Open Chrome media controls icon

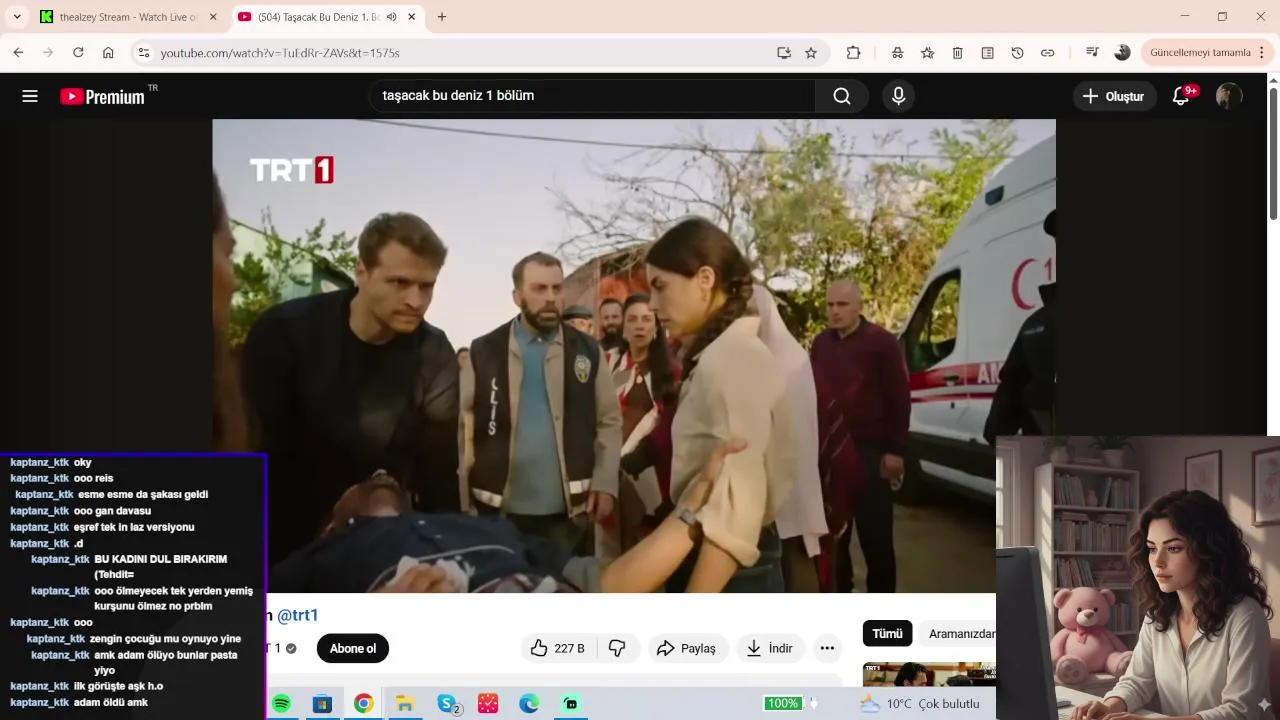pyautogui.click(x=1092, y=53)
